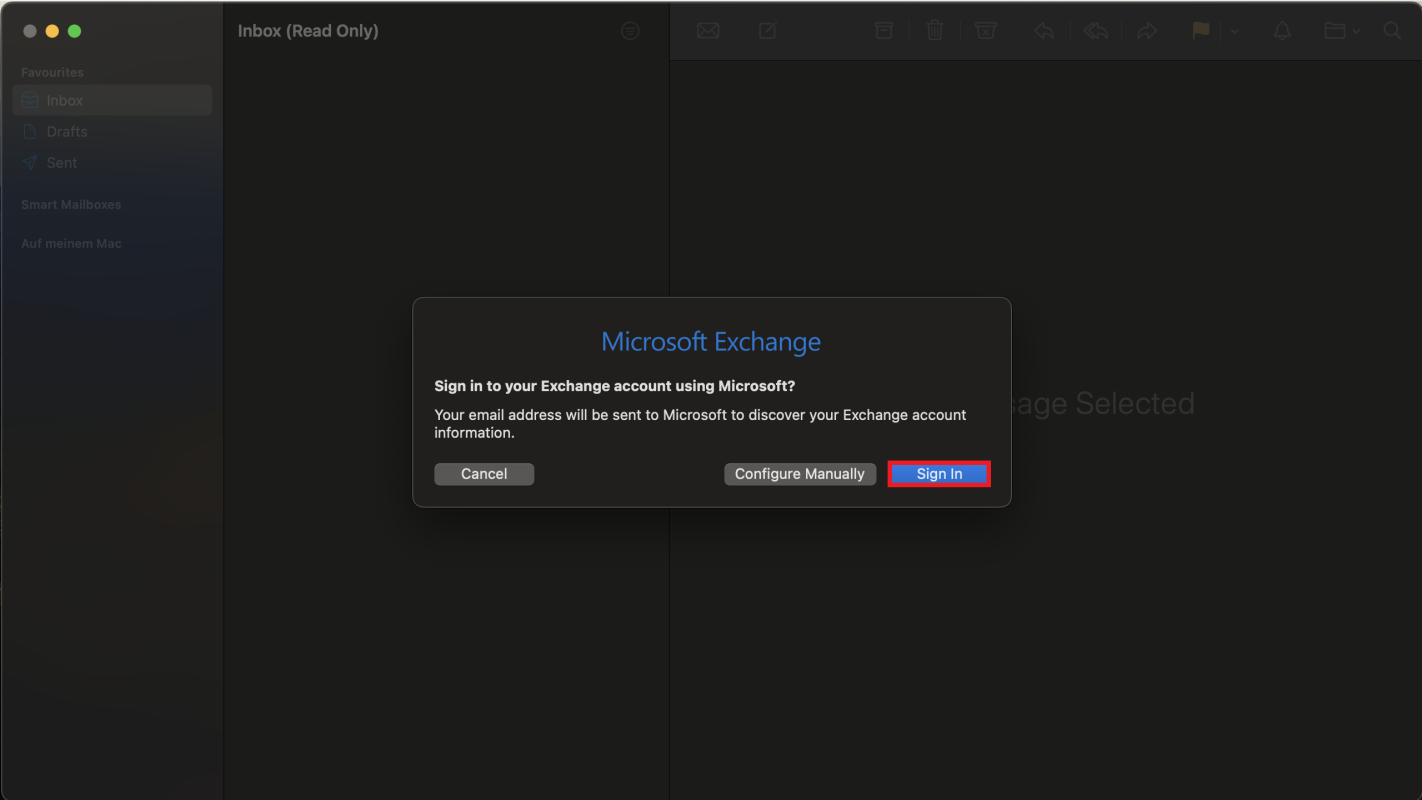Archive the selected message
Viewport: 1422px width, 800px height.
pyautogui.click(x=884, y=31)
